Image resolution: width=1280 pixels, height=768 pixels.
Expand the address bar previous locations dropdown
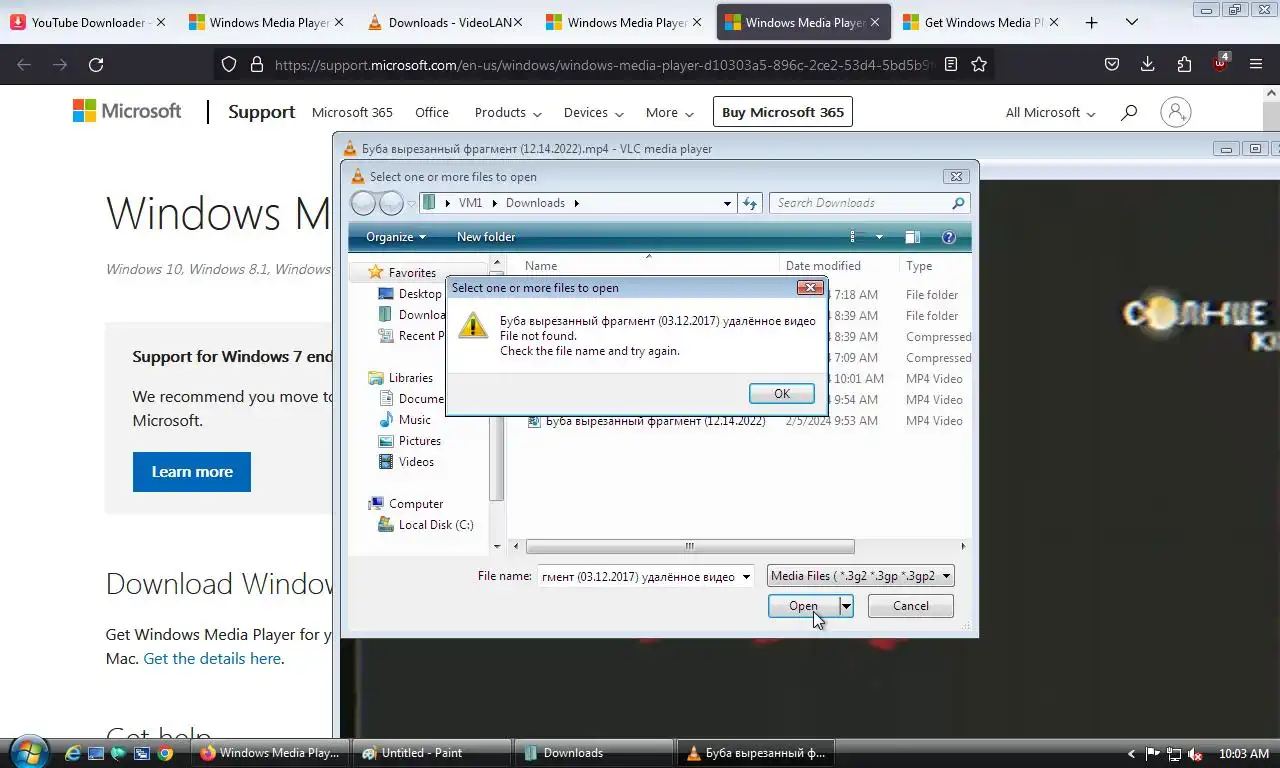[727, 203]
